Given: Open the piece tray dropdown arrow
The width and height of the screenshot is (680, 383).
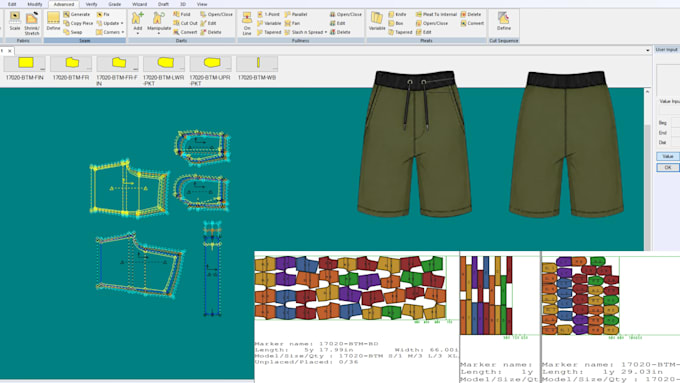Looking at the screenshot, I should tap(647, 50).
